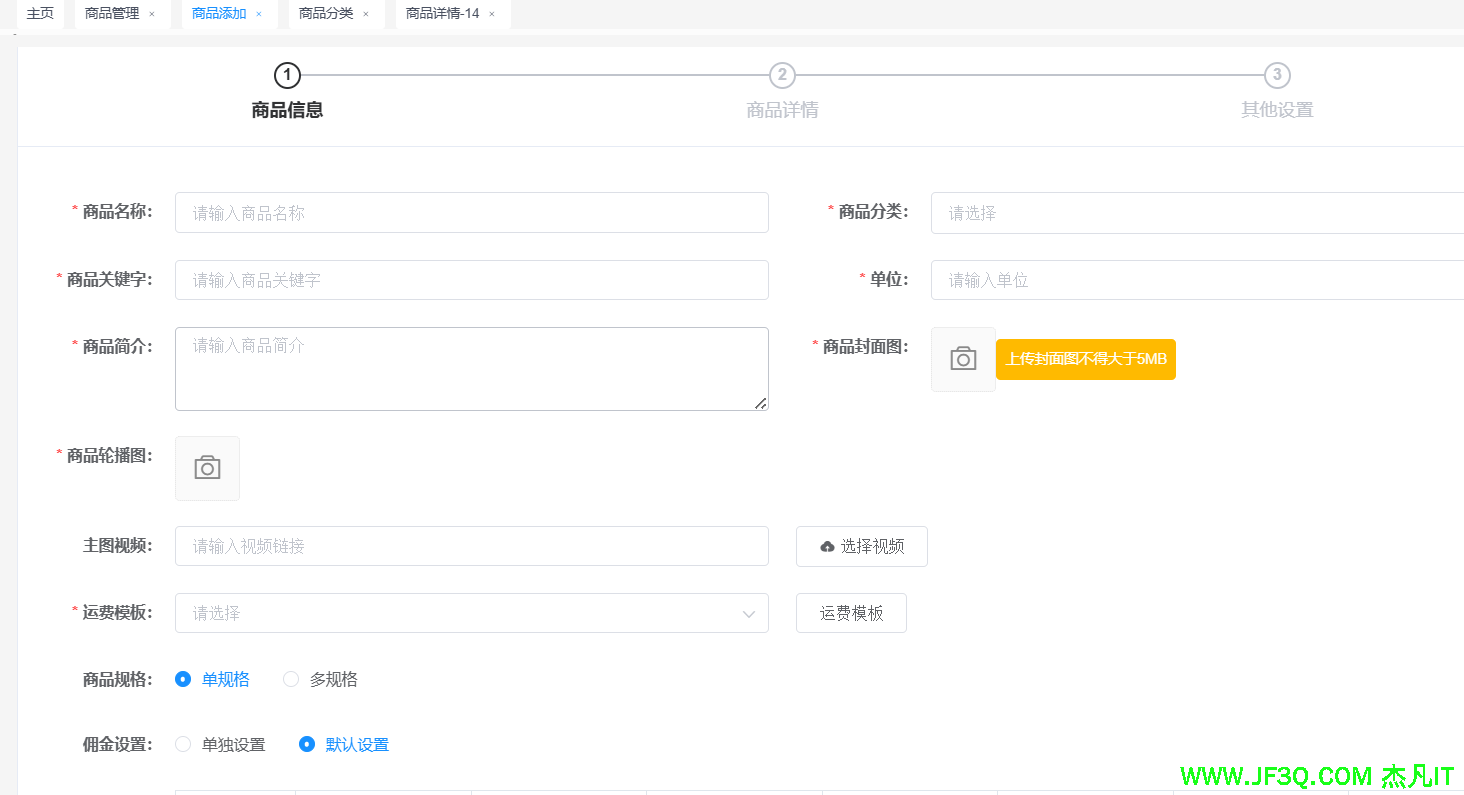Close the 商品分类 tab
The image size is (1464, 795).
coord(366,14)
